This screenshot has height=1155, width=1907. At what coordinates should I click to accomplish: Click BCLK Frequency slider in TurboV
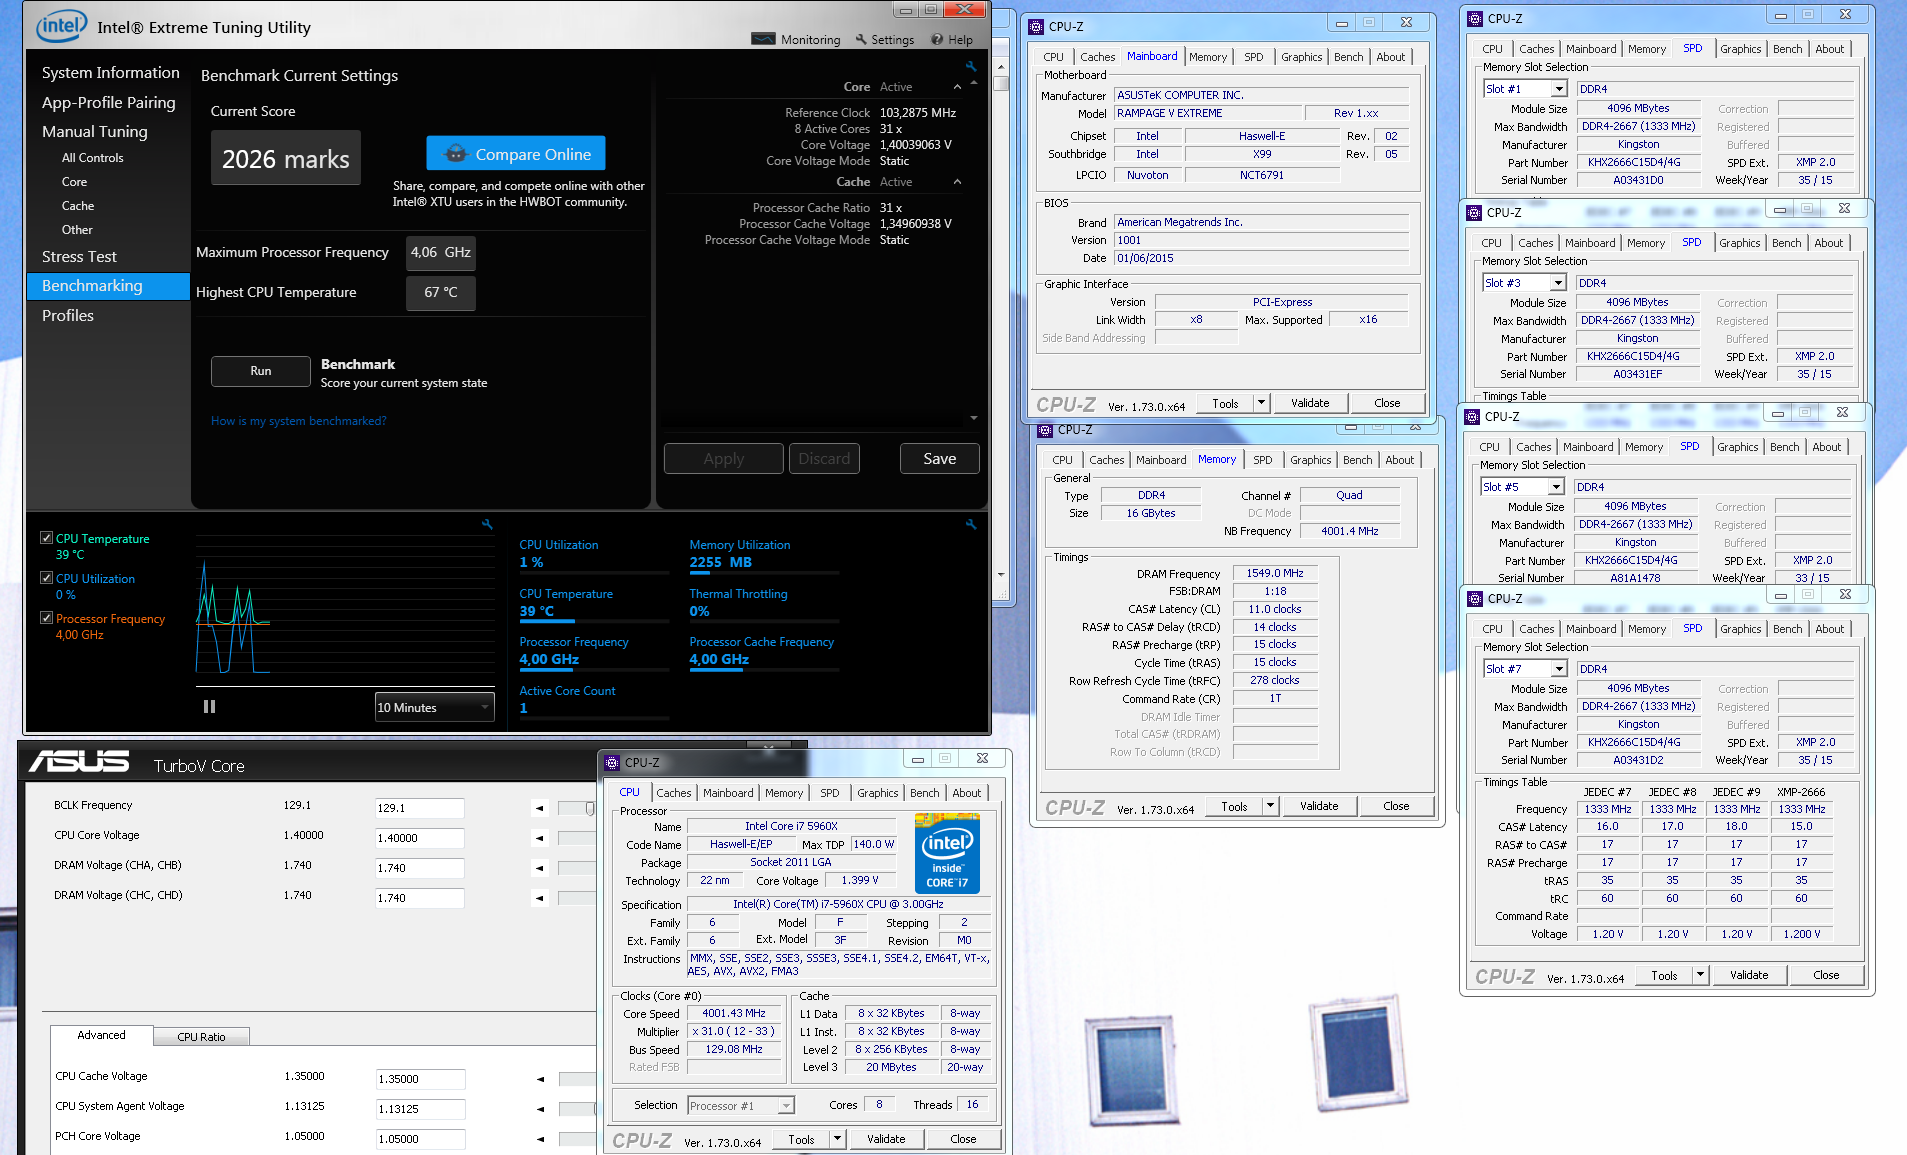coord(577,808)
